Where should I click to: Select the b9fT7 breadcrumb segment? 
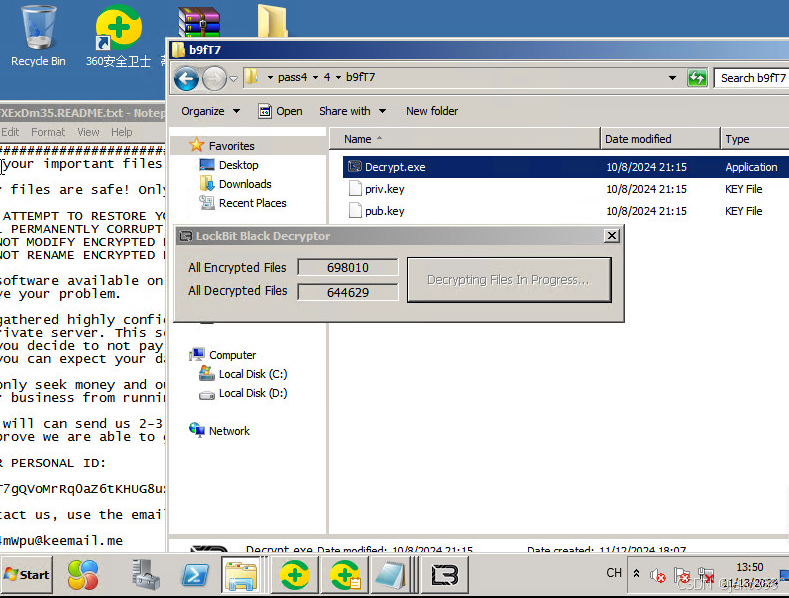(360, 77)
